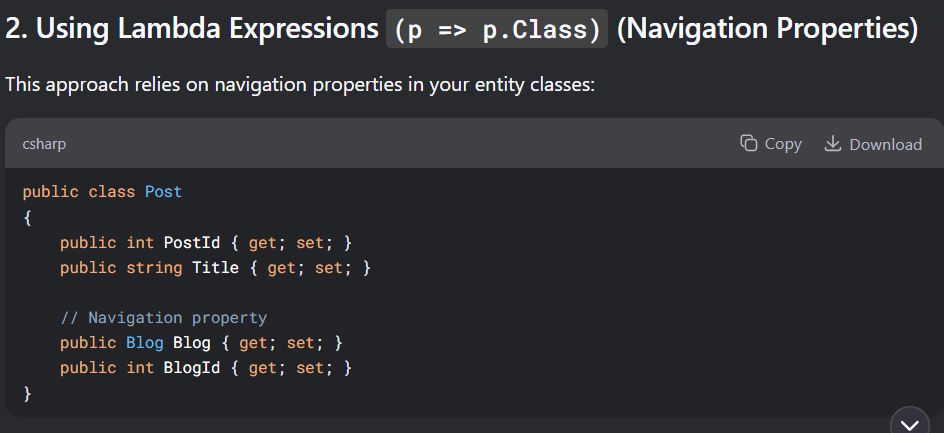Image resolution: width=944 pixels, height=433 pixels.
Task: Click the blue Blog type name
Action: (x=144, y=343)
